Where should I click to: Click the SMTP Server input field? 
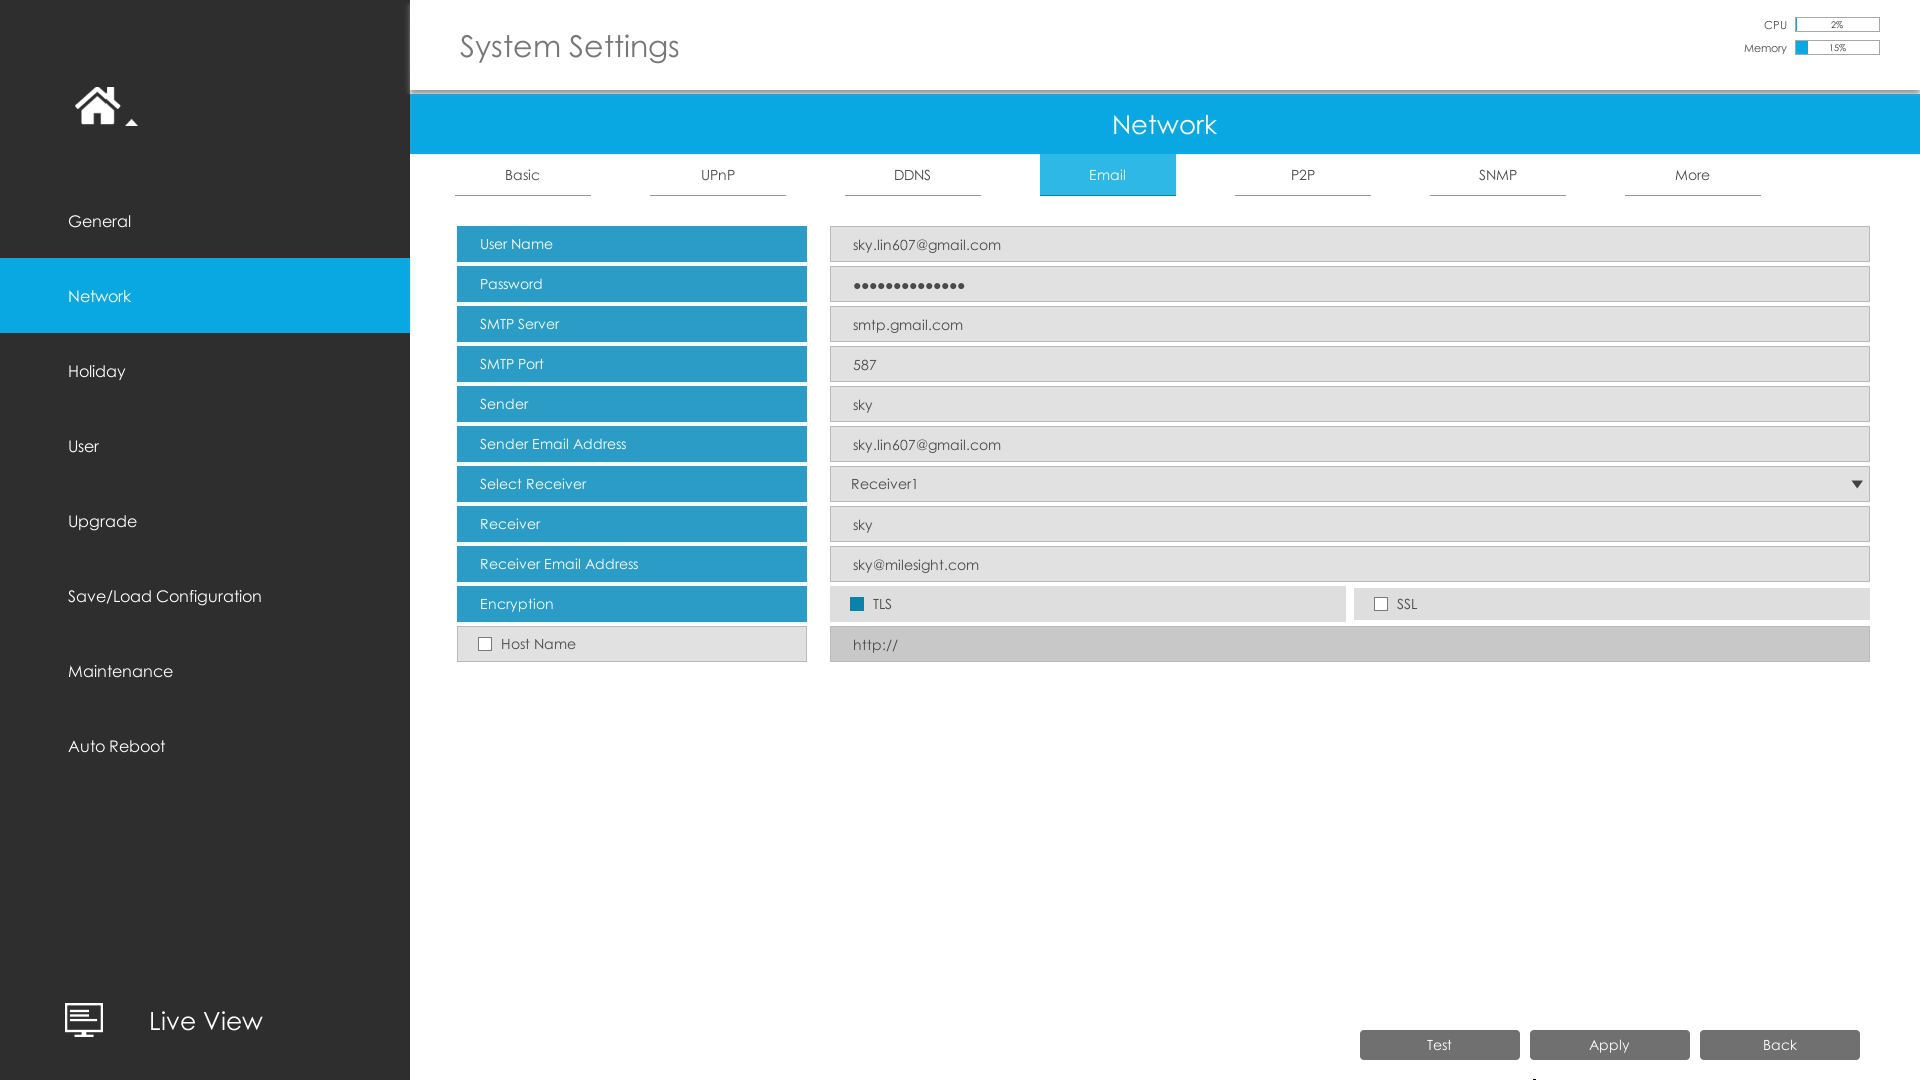click(x=1349, y=324)
